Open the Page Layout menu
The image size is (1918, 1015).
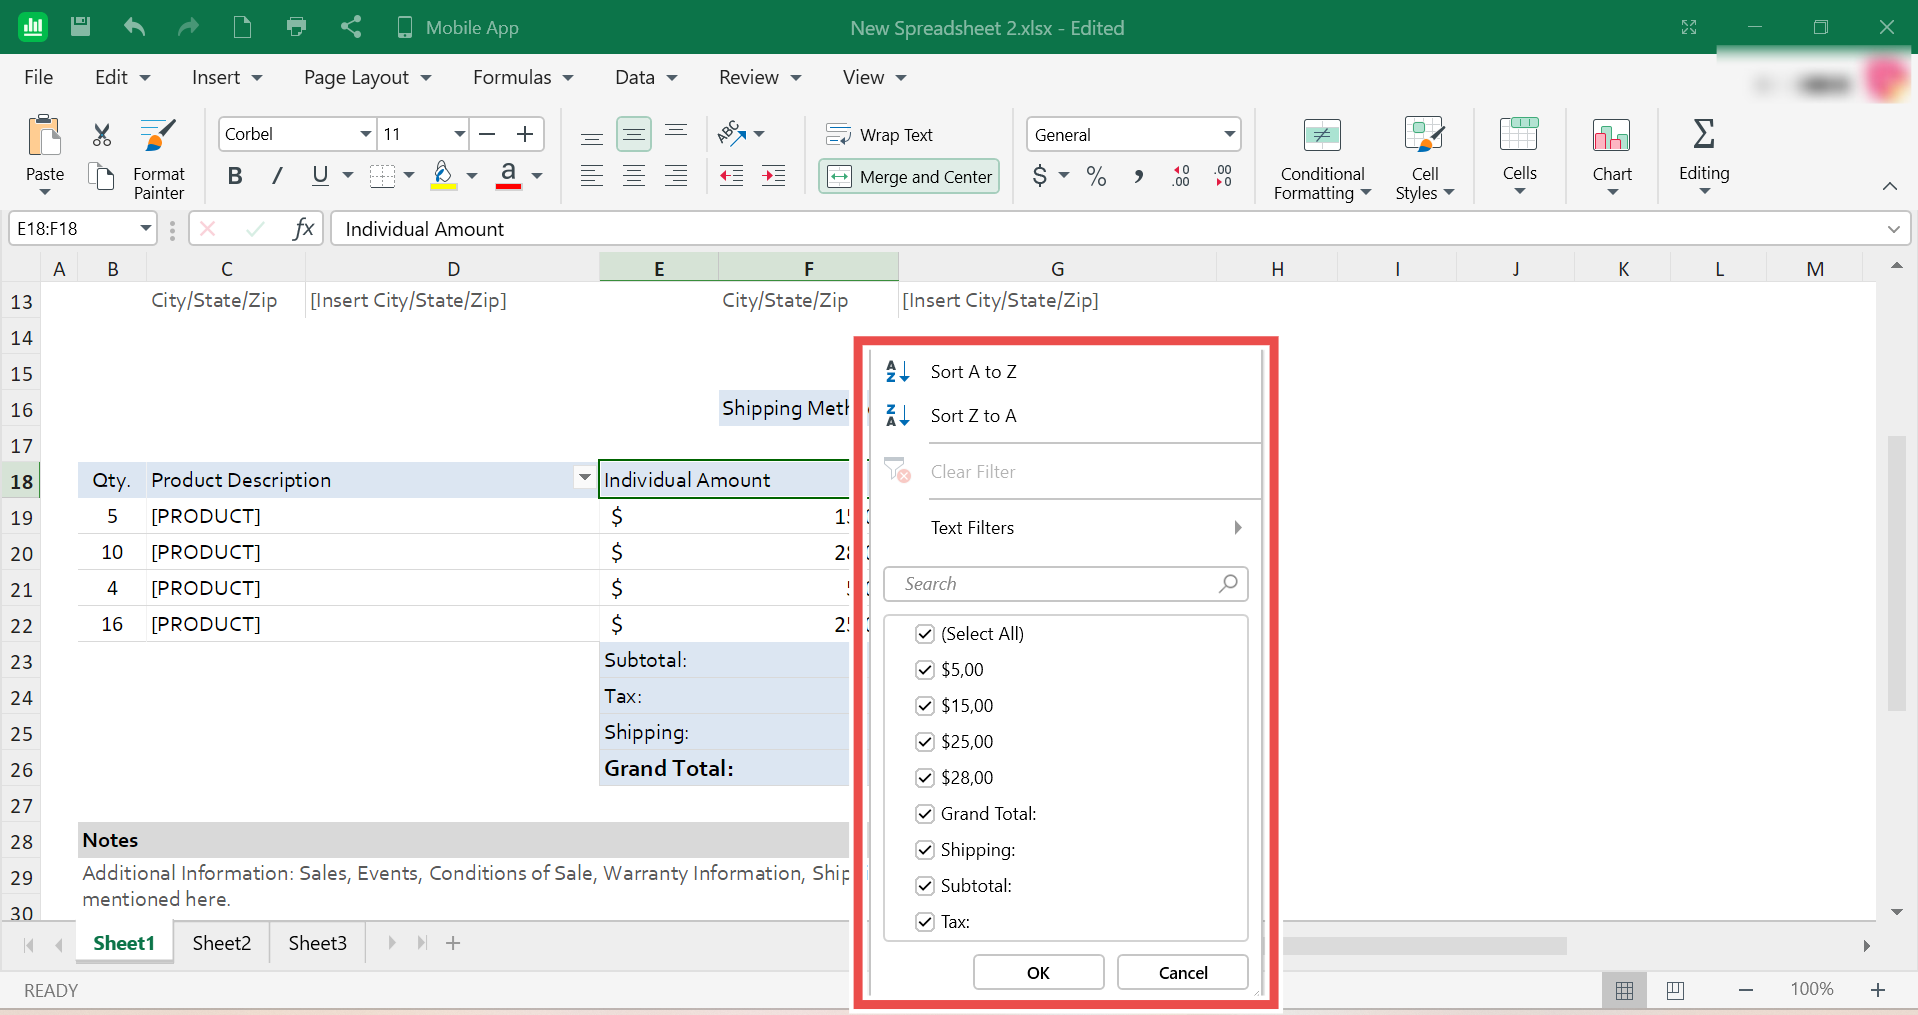(367, 77)
